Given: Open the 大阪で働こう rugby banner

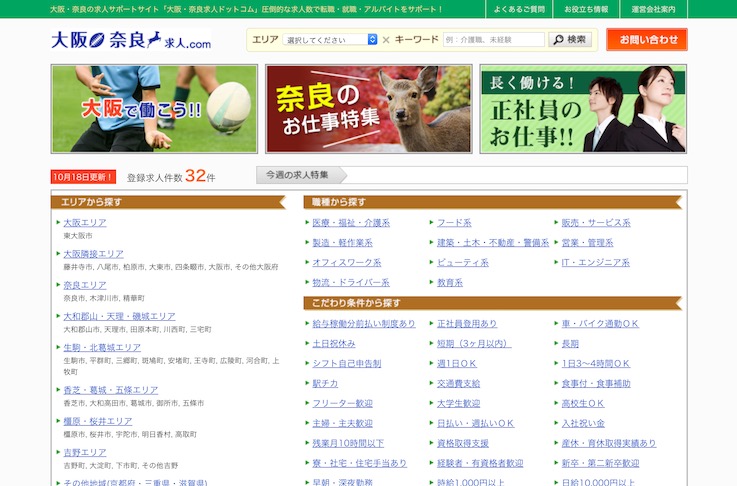Looking at the screenshot, I should click(154, 109).
